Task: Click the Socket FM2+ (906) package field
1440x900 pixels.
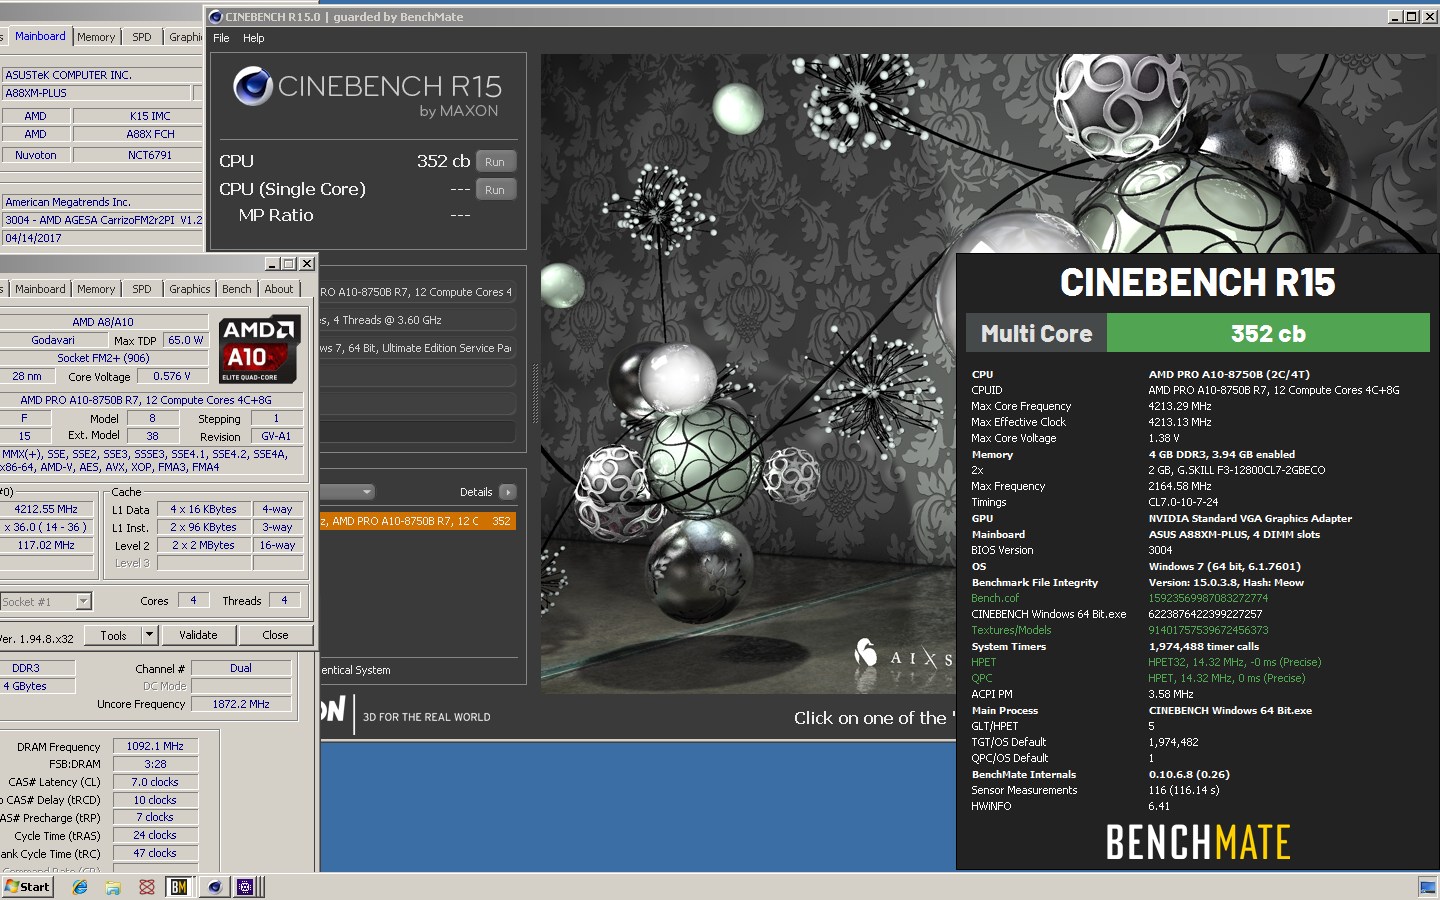Action: [x=103, y=358]
